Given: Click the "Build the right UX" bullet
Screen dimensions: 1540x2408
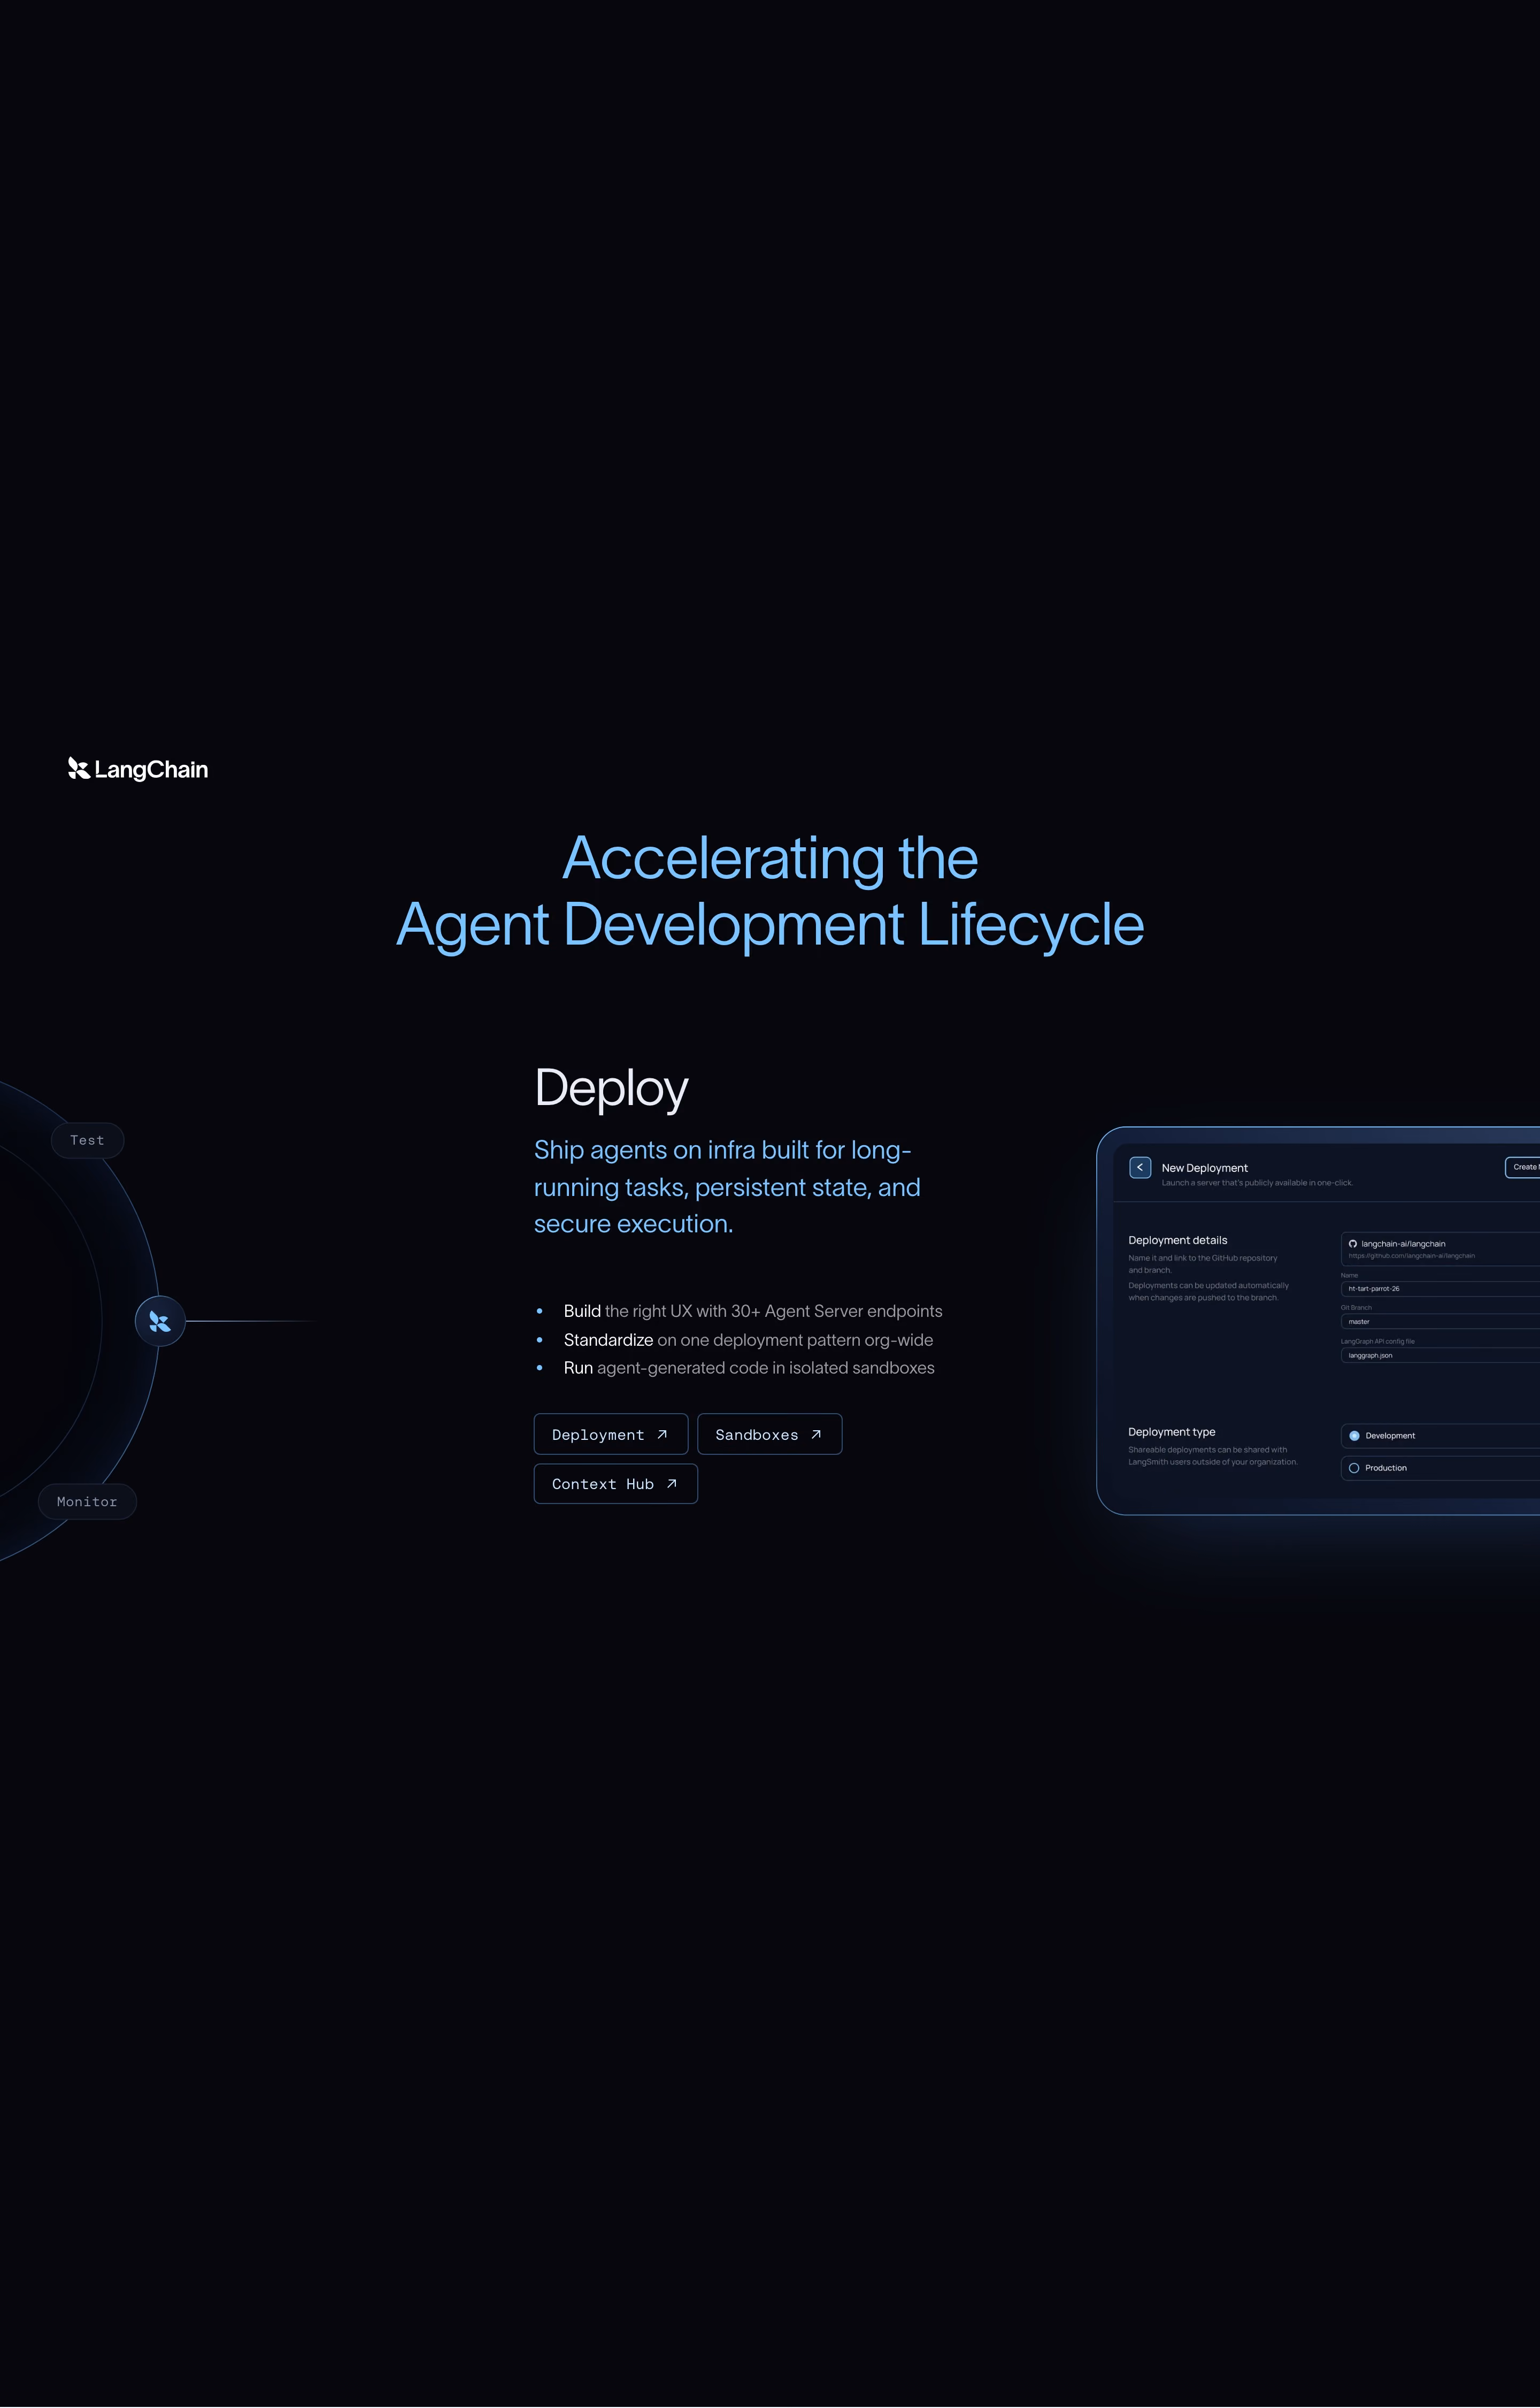Looking at the screenshot, I should click(753, 1311).
